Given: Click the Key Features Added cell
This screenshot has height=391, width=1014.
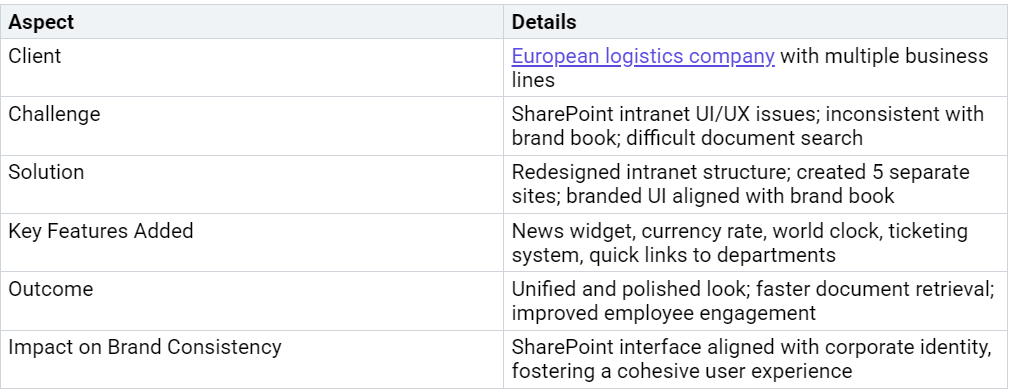Looking at the screenshot, I should [x=252, y=242].
